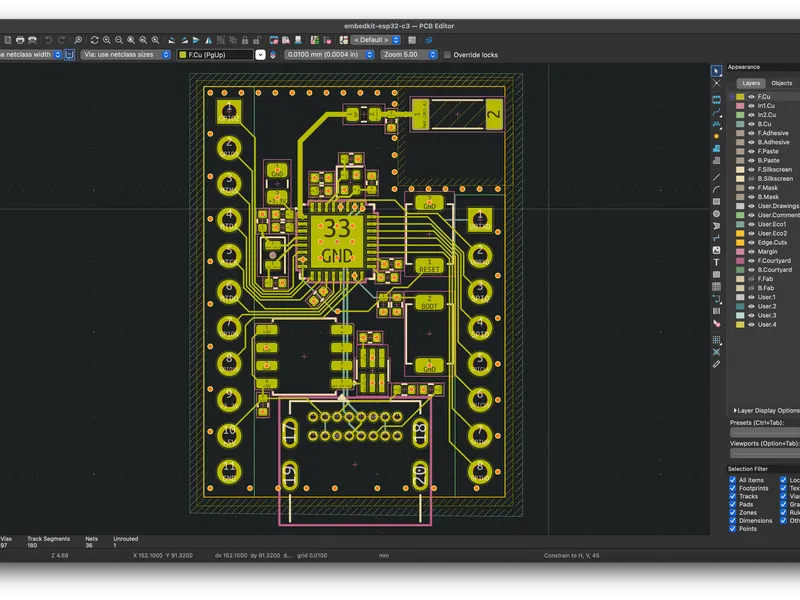Open Via: use netclass sizes dropdown
Screen dimensions: 800x600
[x=126, y=55]
